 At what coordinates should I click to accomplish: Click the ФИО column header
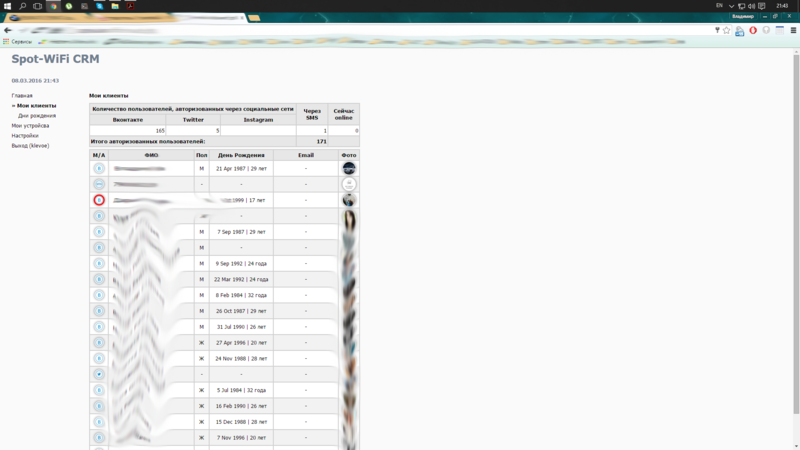coord(151,155)
